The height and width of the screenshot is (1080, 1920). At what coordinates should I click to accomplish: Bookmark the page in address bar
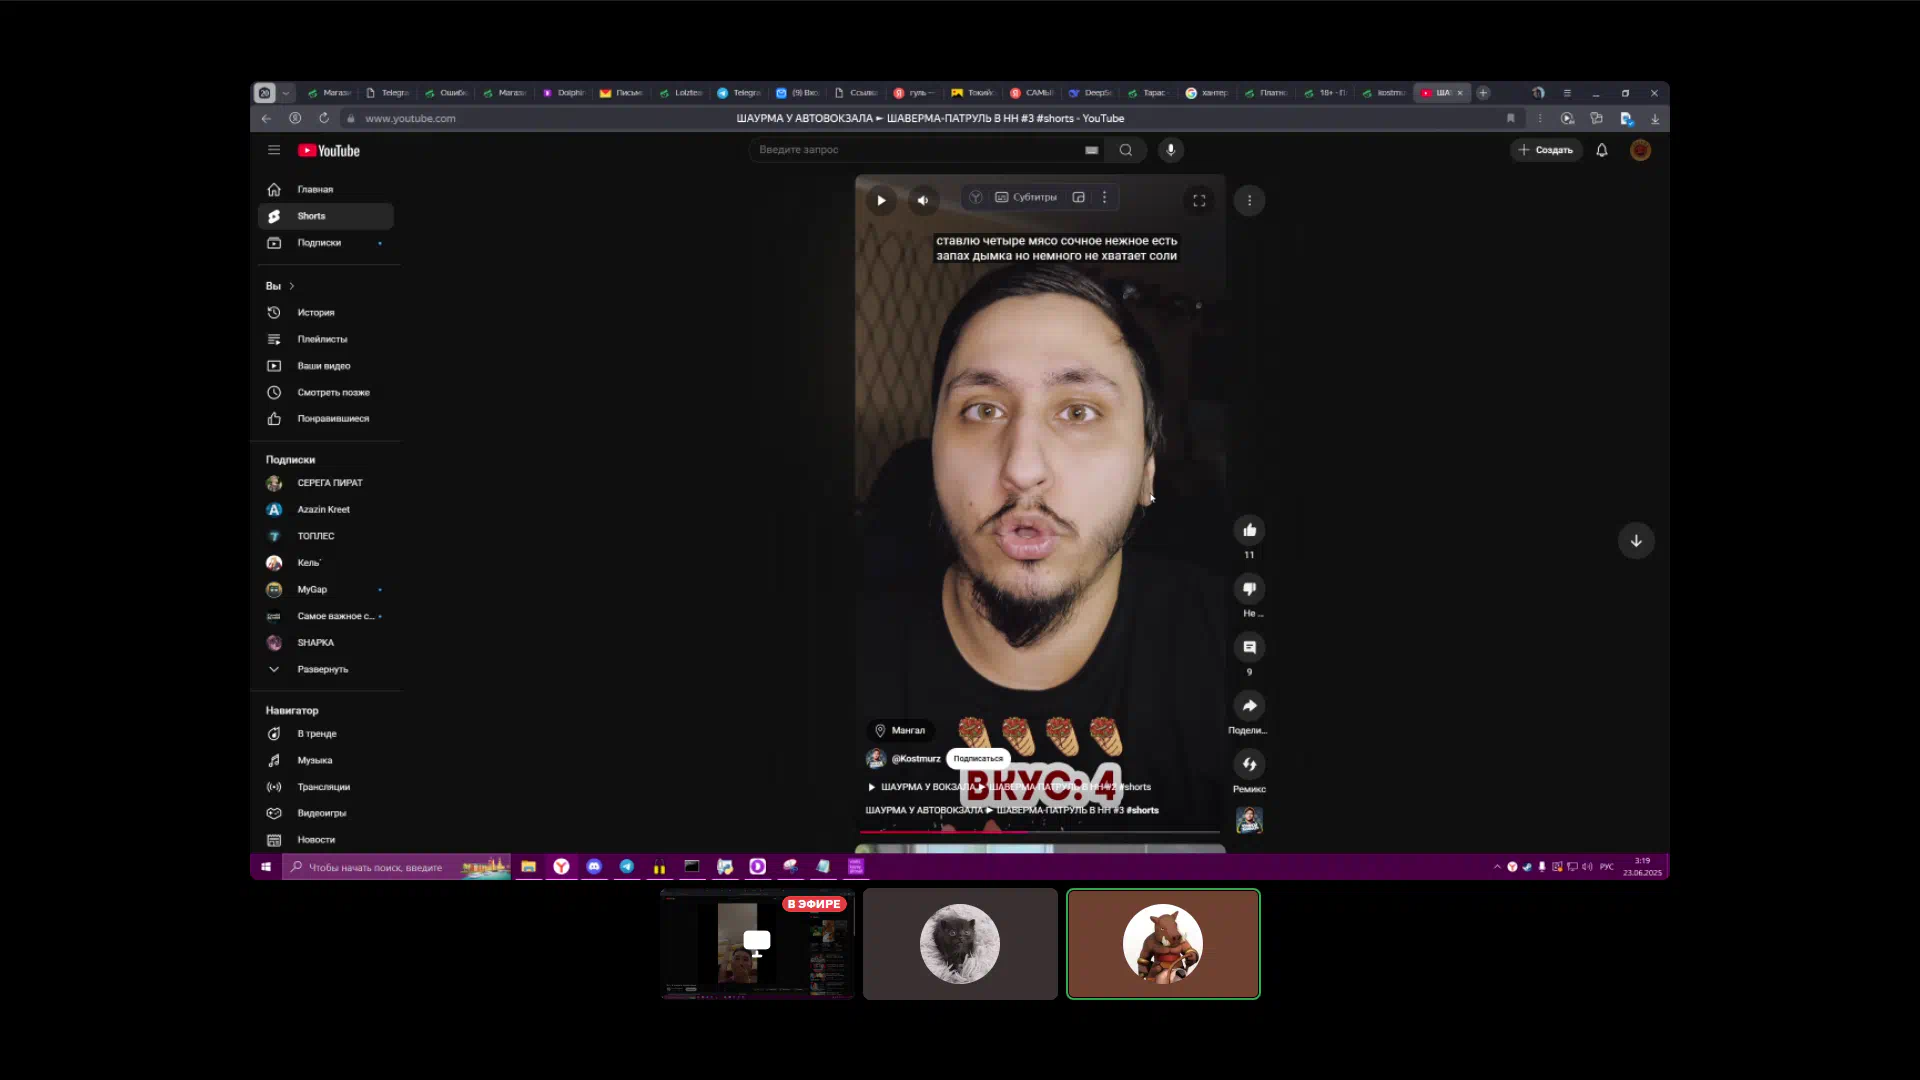pyautogui.click(x=1510, y=118)
